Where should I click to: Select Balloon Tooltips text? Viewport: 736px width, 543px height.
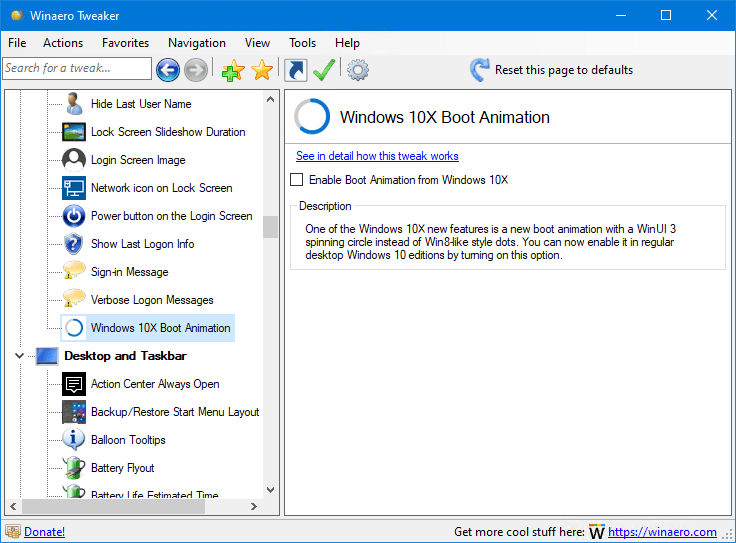tap(128, 440)
